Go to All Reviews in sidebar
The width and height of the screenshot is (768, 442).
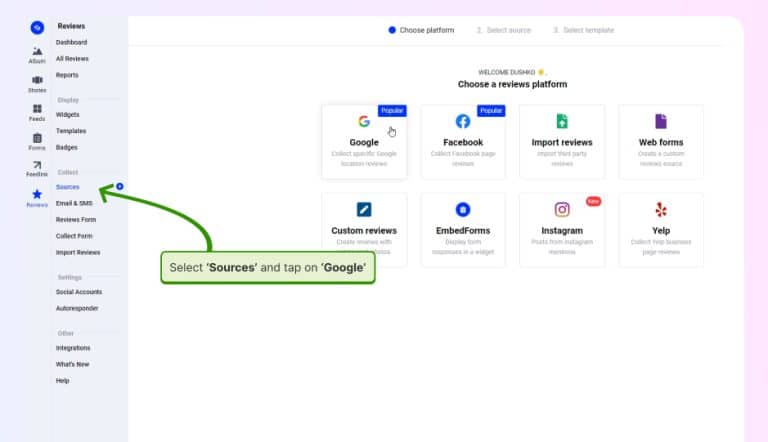tap(72, 59)
